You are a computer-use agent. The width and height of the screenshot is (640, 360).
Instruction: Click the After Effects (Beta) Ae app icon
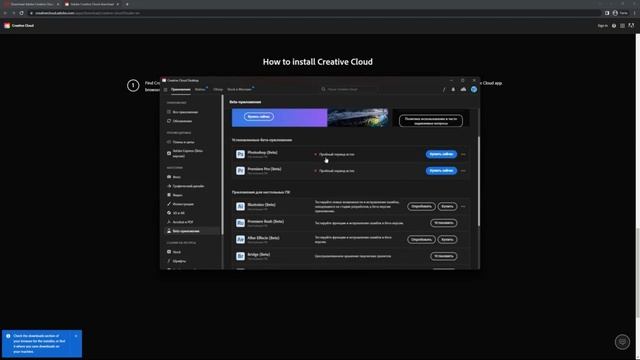click(240, 240)
